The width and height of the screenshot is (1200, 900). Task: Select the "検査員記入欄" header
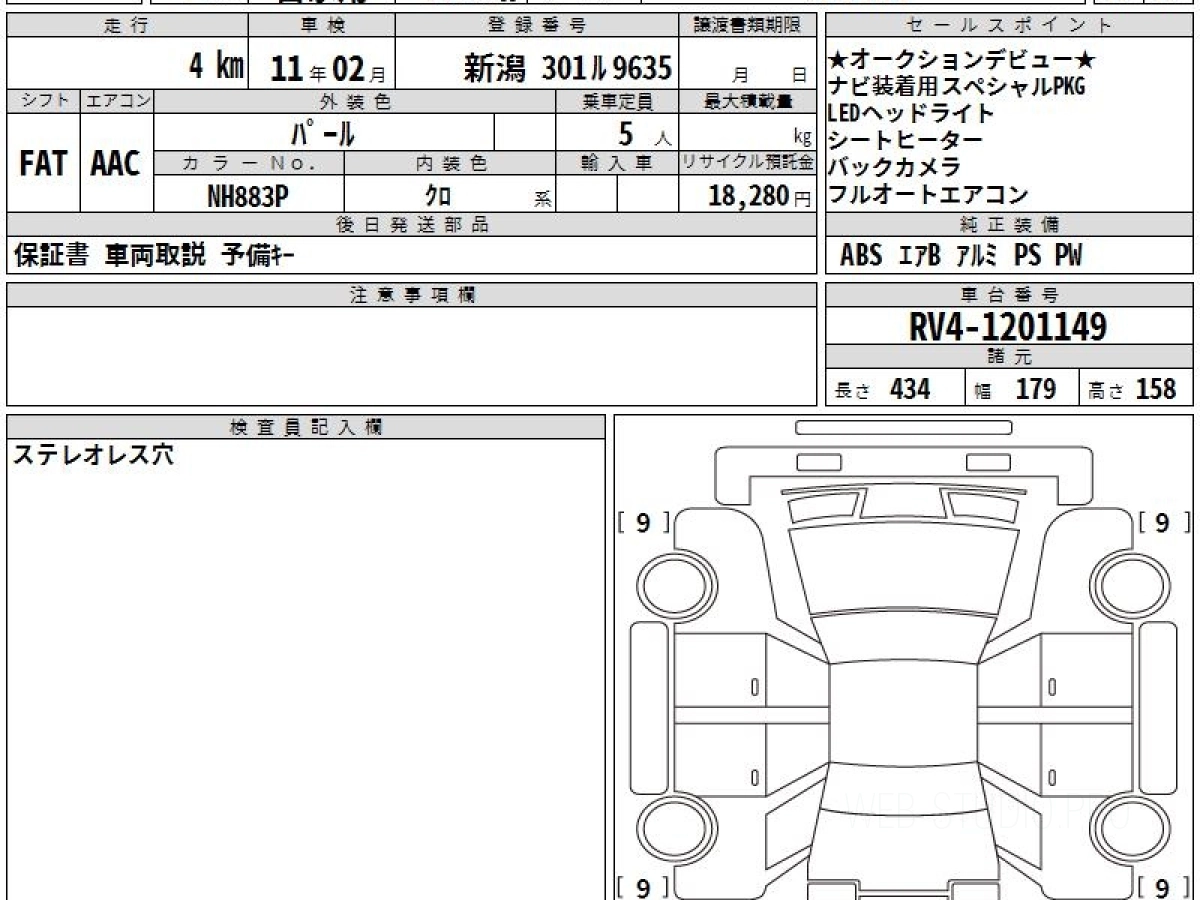[306, 426]
